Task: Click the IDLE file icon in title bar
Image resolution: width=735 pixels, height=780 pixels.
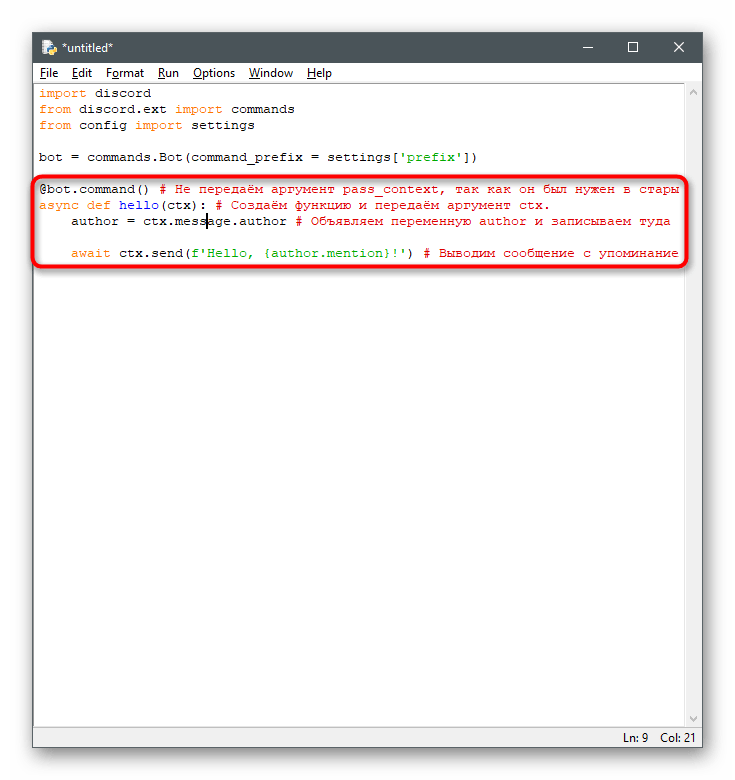Action: (49, 47)
